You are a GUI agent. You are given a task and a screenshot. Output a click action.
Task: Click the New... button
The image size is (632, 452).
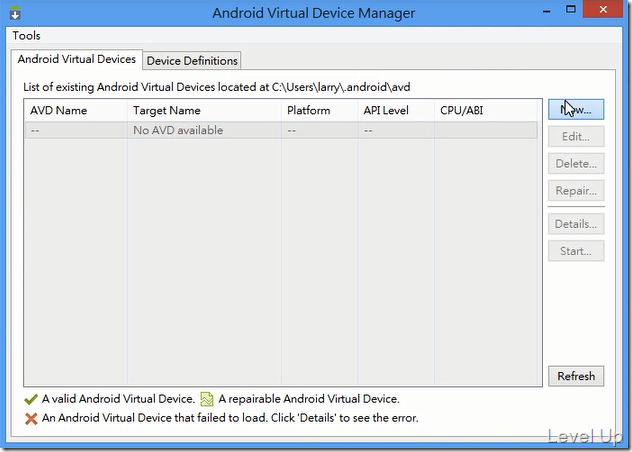point(576,110)
